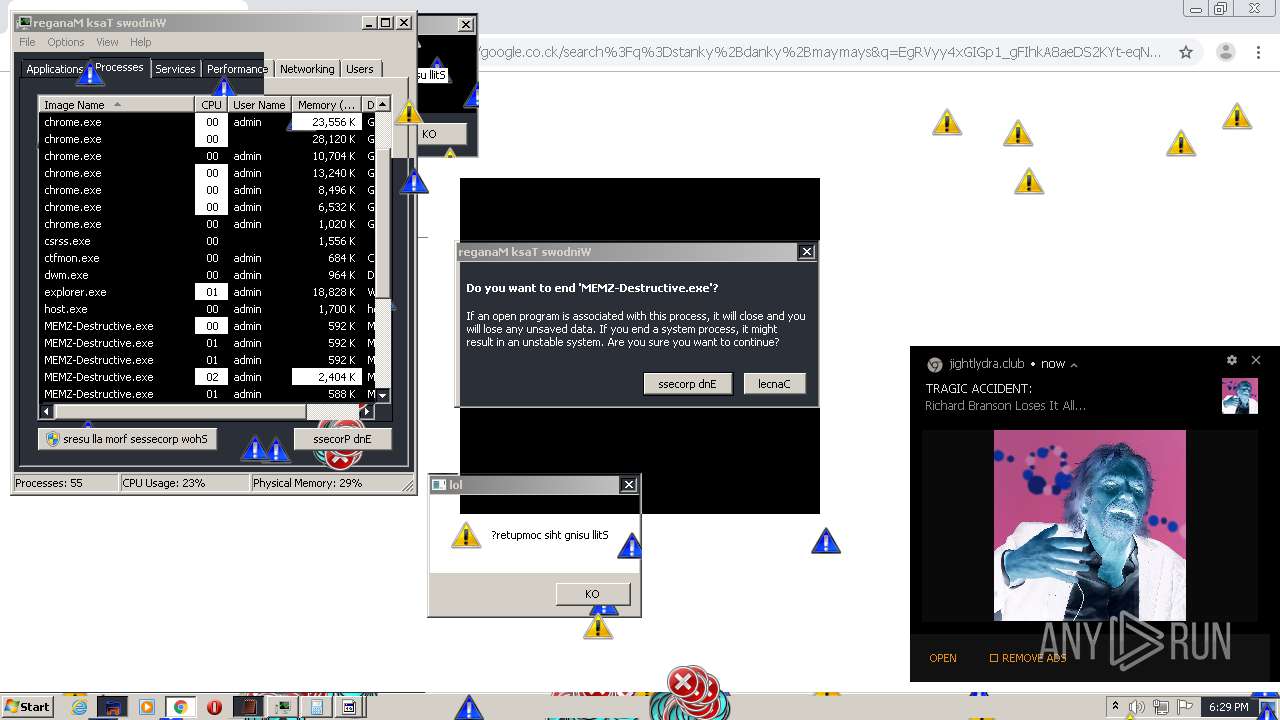Open the Action Center flag icon

coord(1185,707)
